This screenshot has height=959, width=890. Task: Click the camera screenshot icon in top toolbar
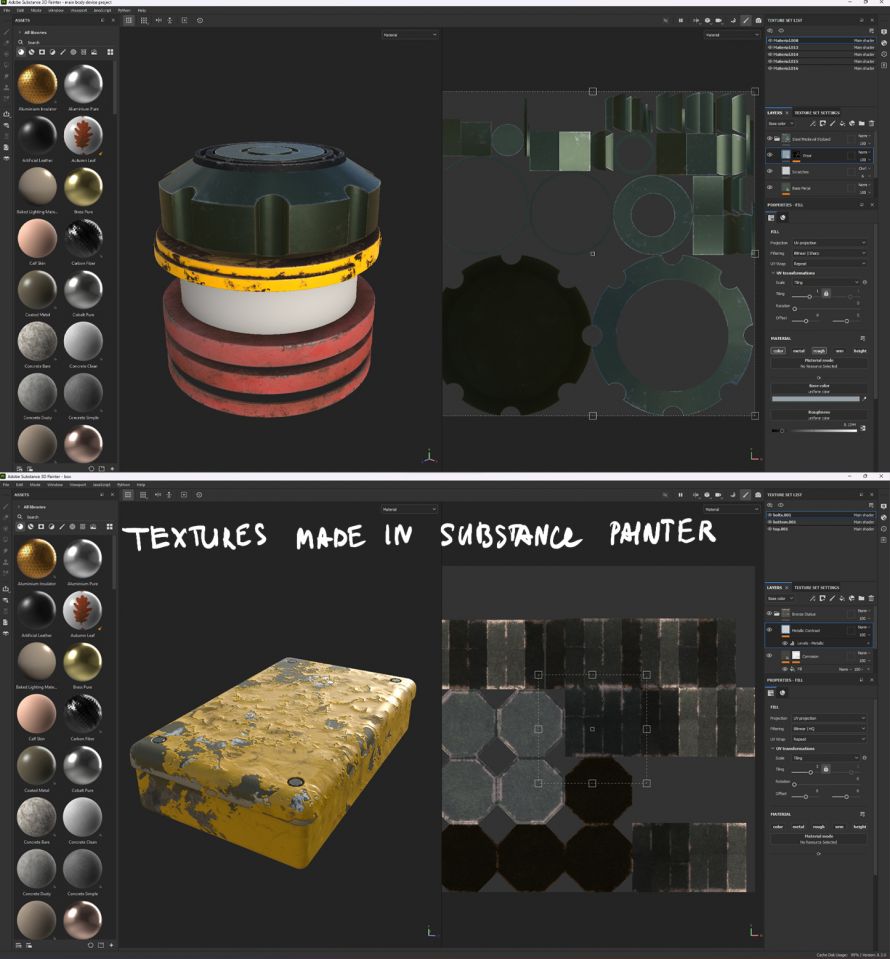pos(758,20)
